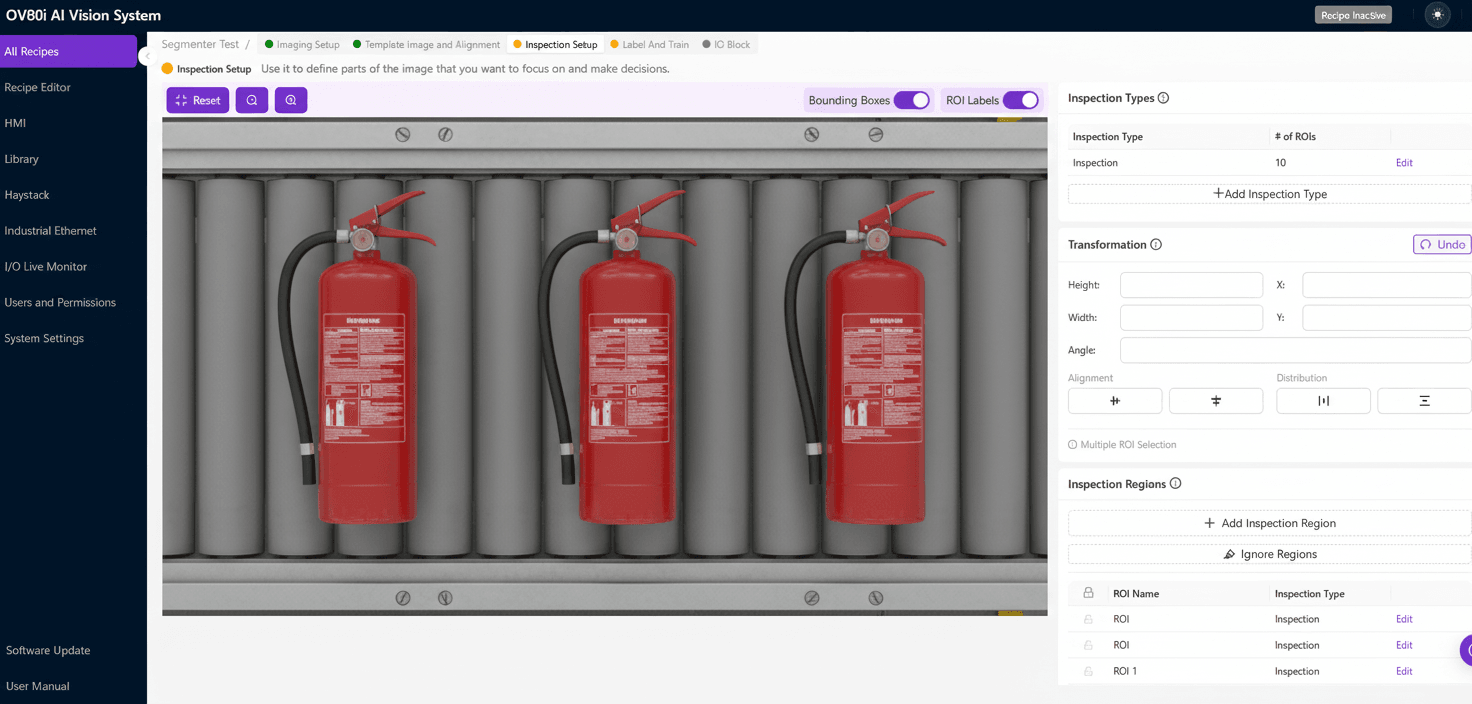Disable the ROI Labels switch
Image resolution: width=1472 pixels, height=704 pixels.
[1021, 100]
